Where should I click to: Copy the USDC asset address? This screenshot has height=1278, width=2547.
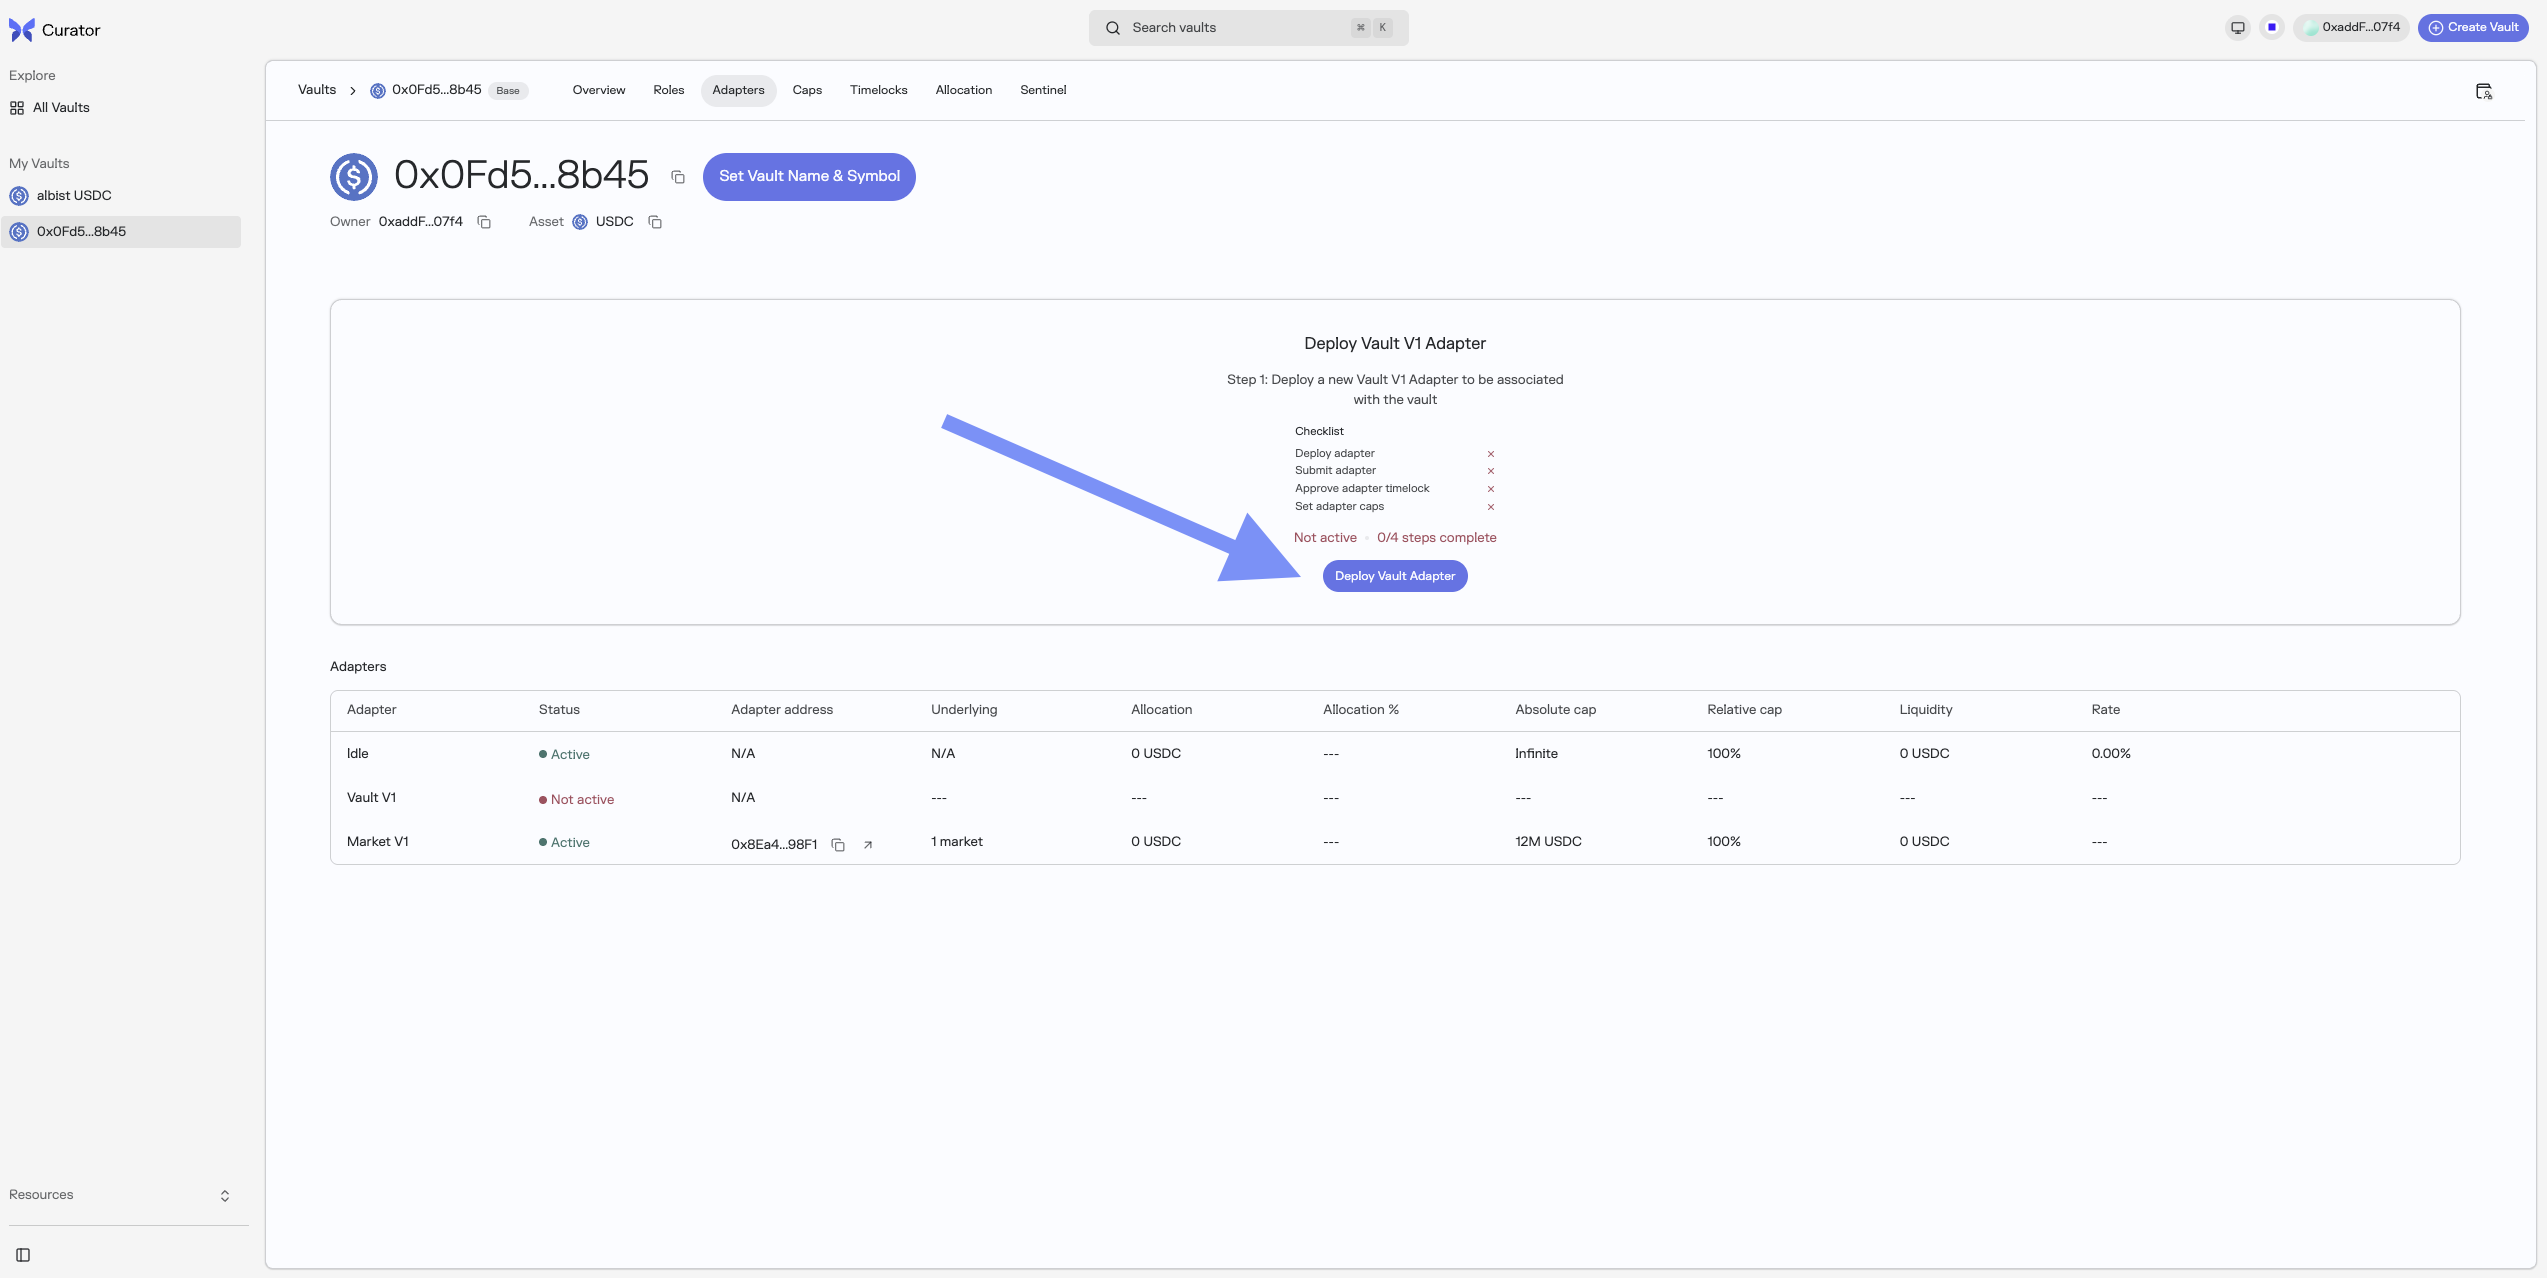[x=655, y=222]
